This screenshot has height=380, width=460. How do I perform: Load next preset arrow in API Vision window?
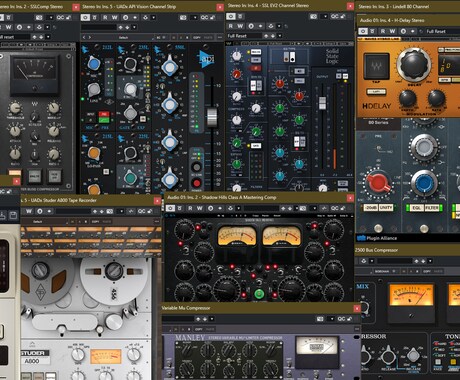coord(127,27)
